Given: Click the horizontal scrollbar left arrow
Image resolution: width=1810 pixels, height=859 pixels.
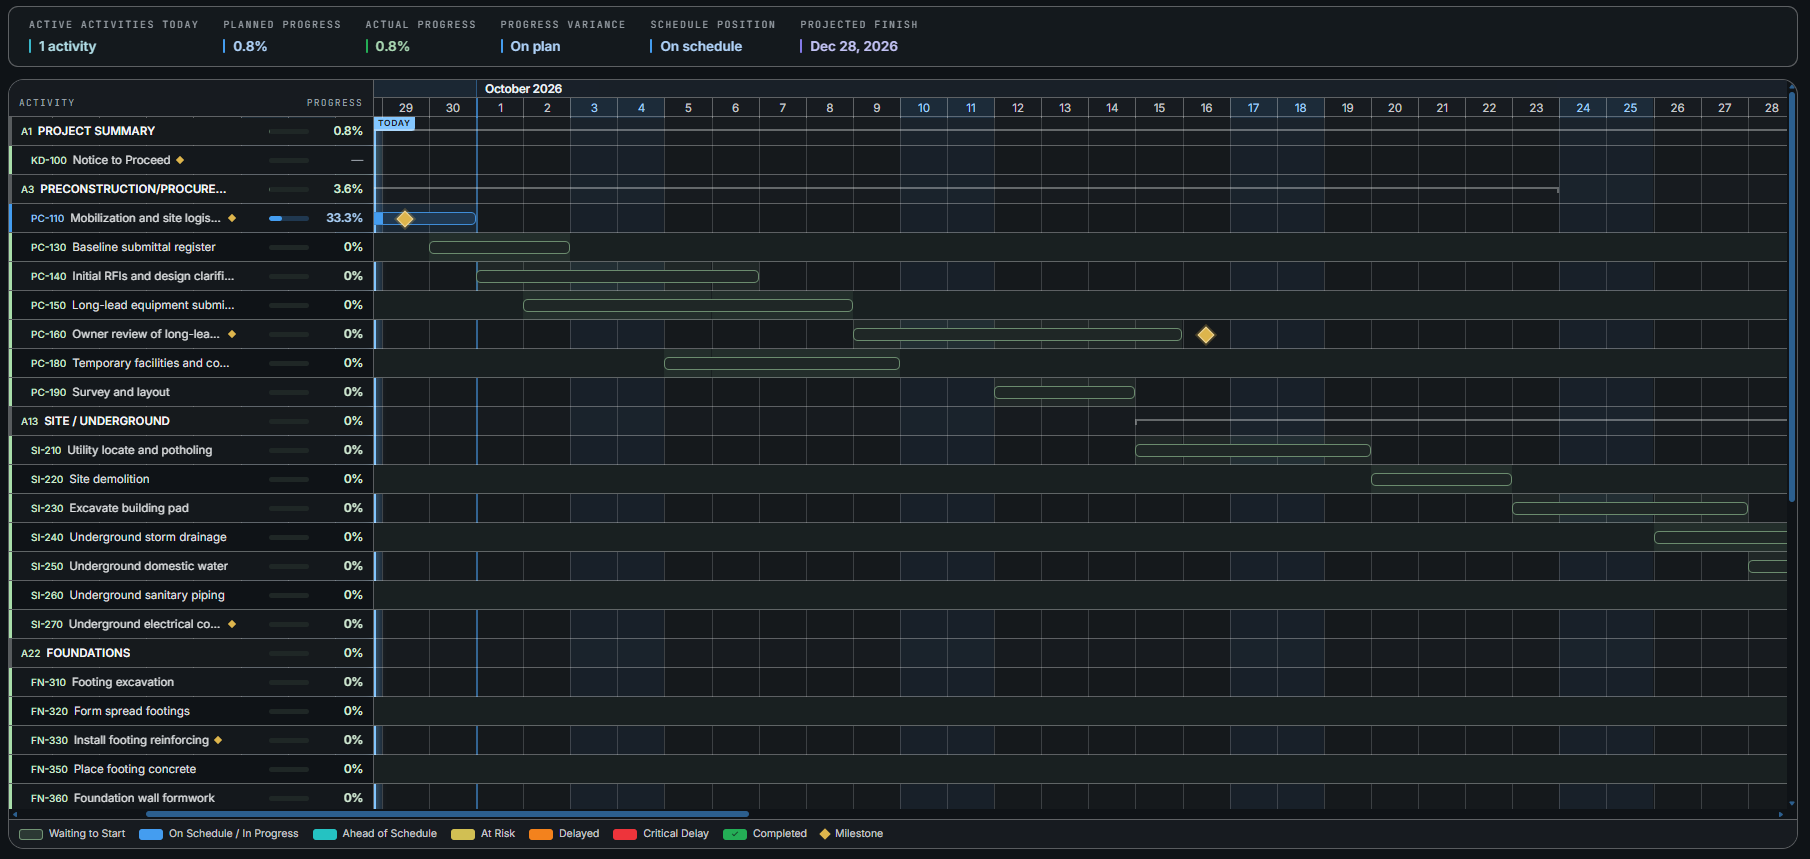Looking at the screenshot, I should [x=14, y=814].
